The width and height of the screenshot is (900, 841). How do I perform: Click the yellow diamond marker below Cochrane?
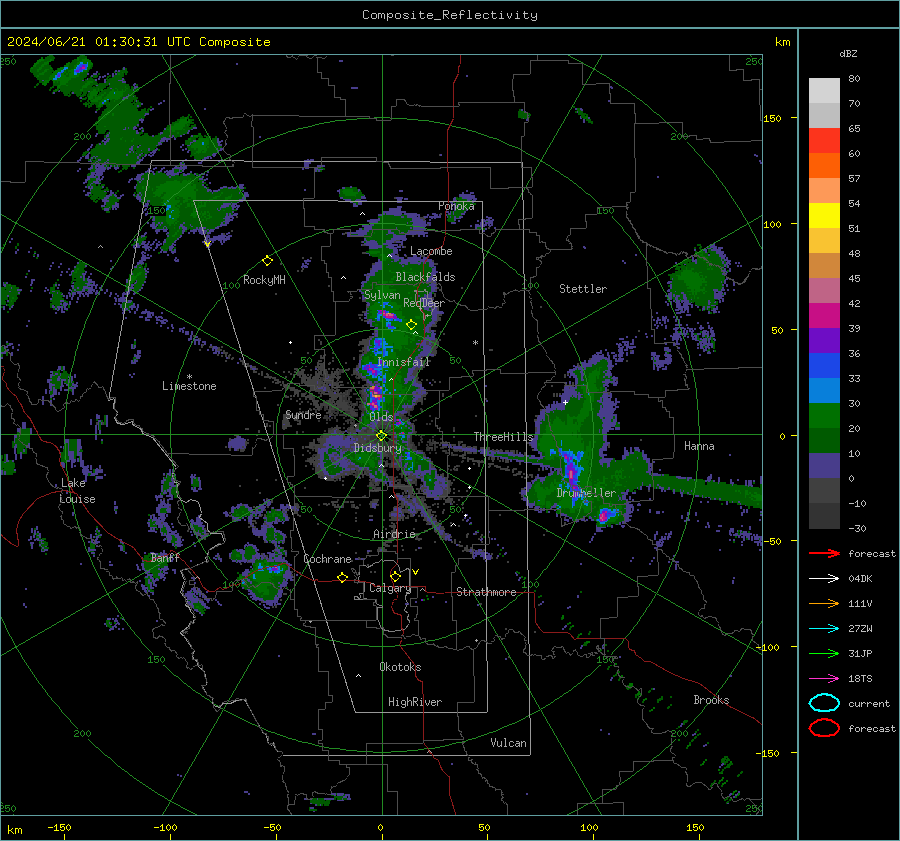click(x=343, y=577)
